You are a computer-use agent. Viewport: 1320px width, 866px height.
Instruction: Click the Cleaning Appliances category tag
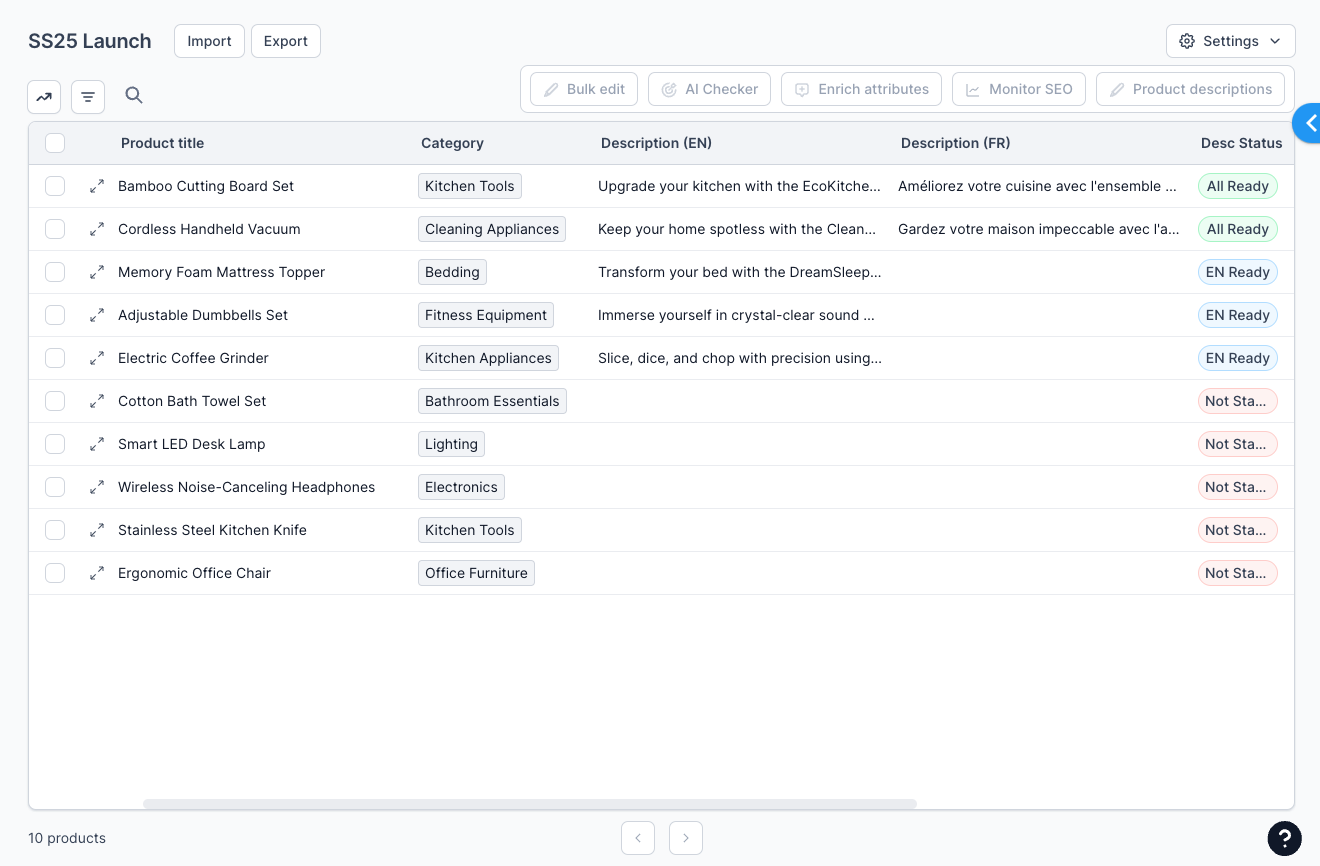(492, 229)
